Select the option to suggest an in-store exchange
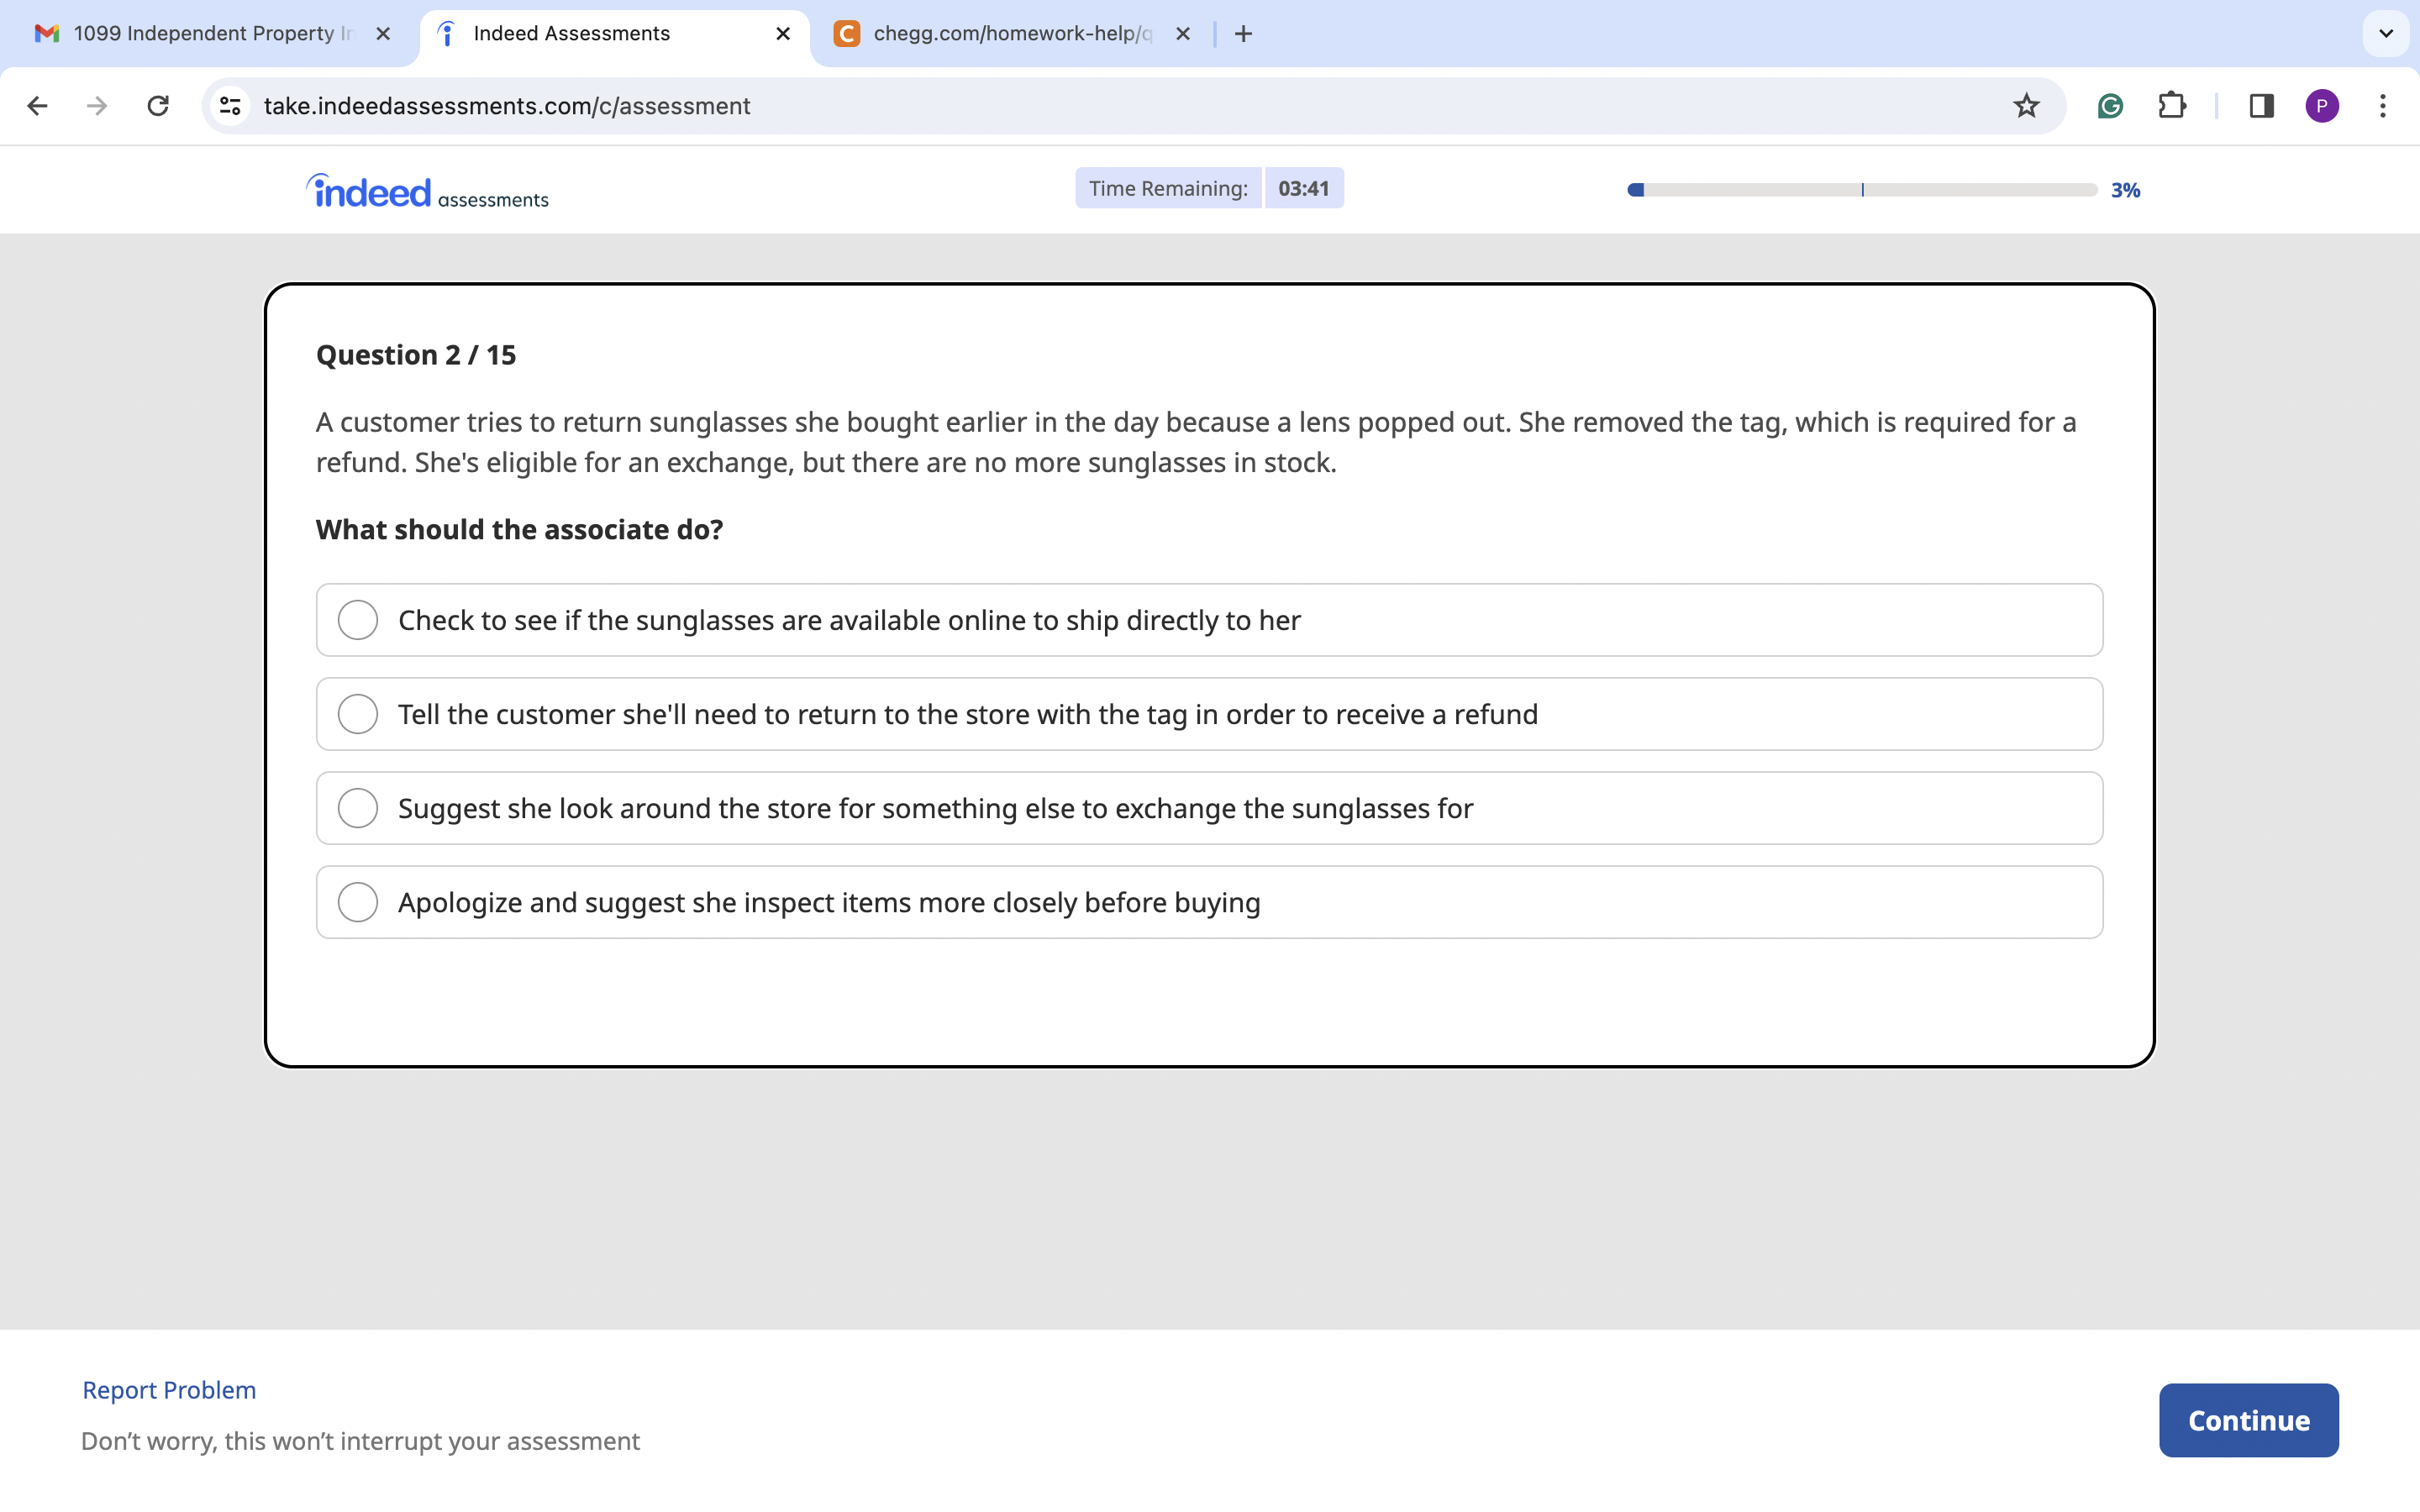 [x=358, y=807]
